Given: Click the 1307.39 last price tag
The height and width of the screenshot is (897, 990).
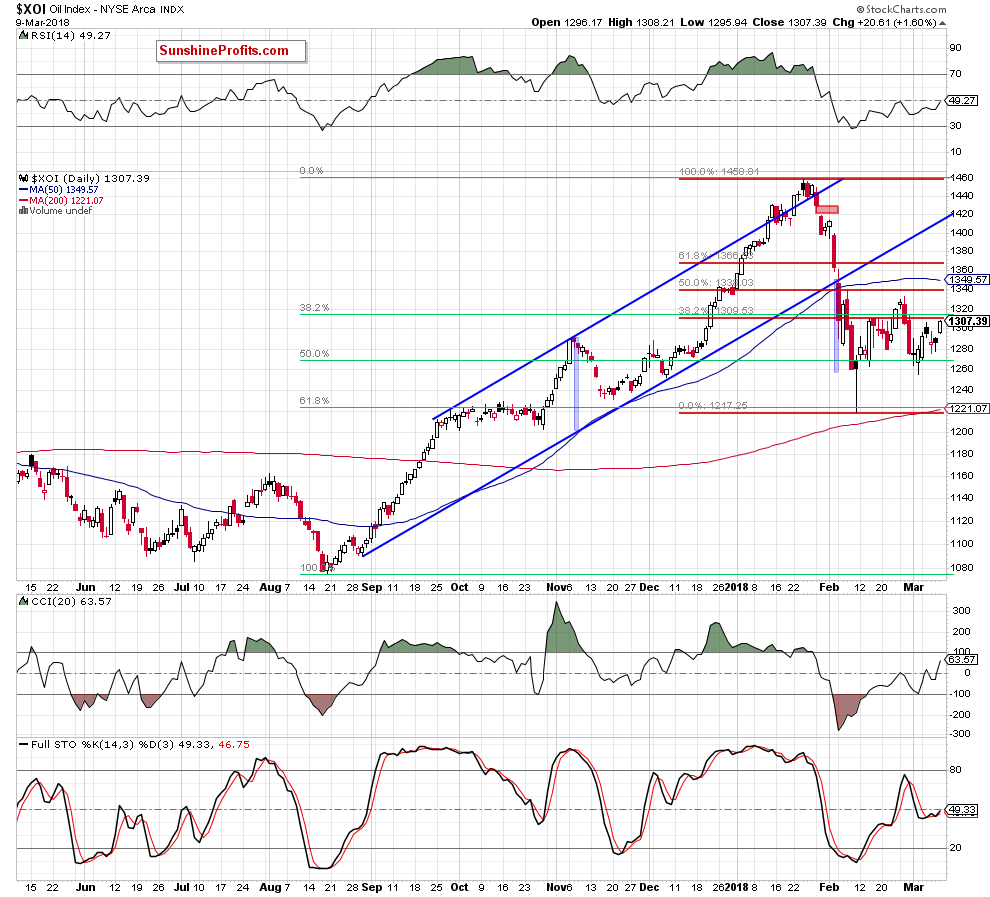Looking at the screenshot, I should click(968, 321).
